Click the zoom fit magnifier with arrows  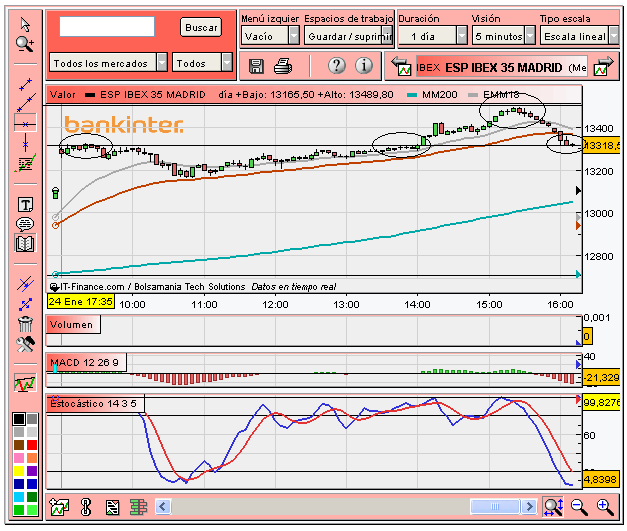(x=553, y=507)
